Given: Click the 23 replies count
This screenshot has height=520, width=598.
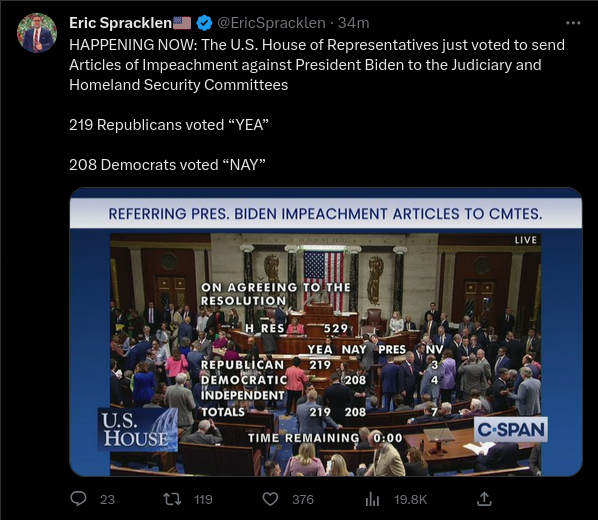Looking at the screenshot, I should coord(107,499).
